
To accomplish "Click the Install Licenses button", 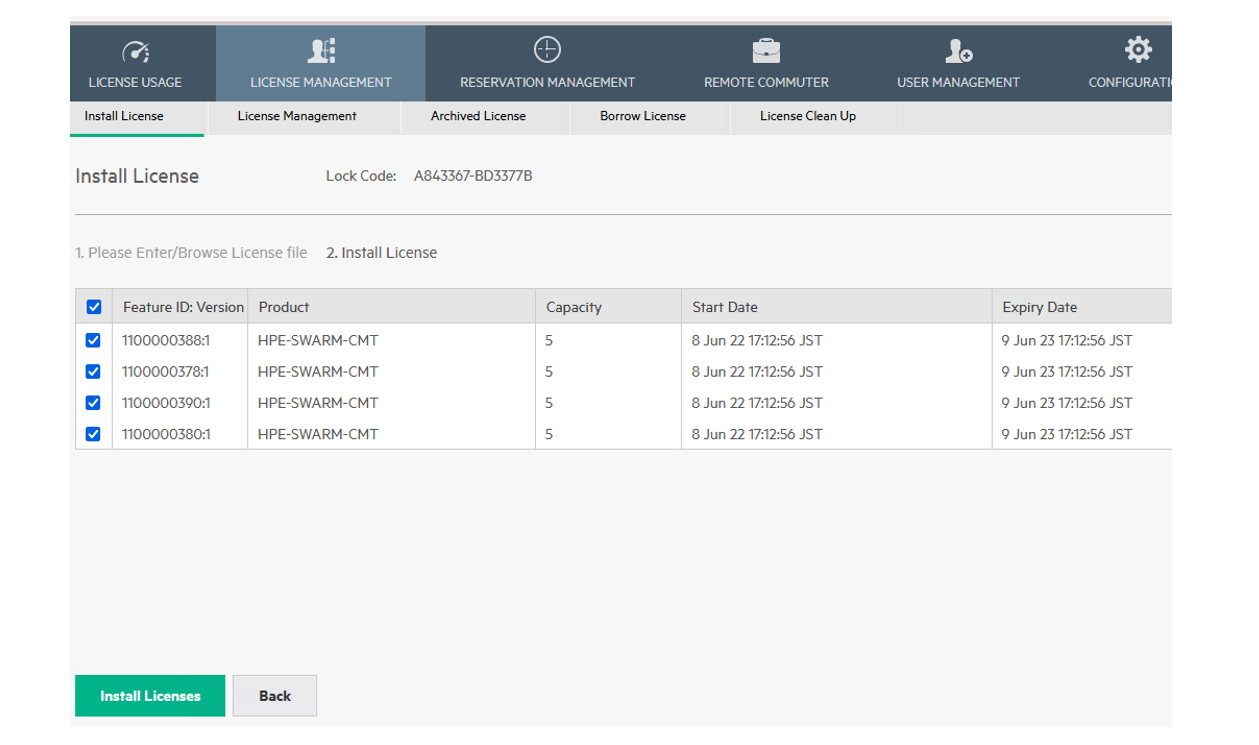I will pos(150,695).
